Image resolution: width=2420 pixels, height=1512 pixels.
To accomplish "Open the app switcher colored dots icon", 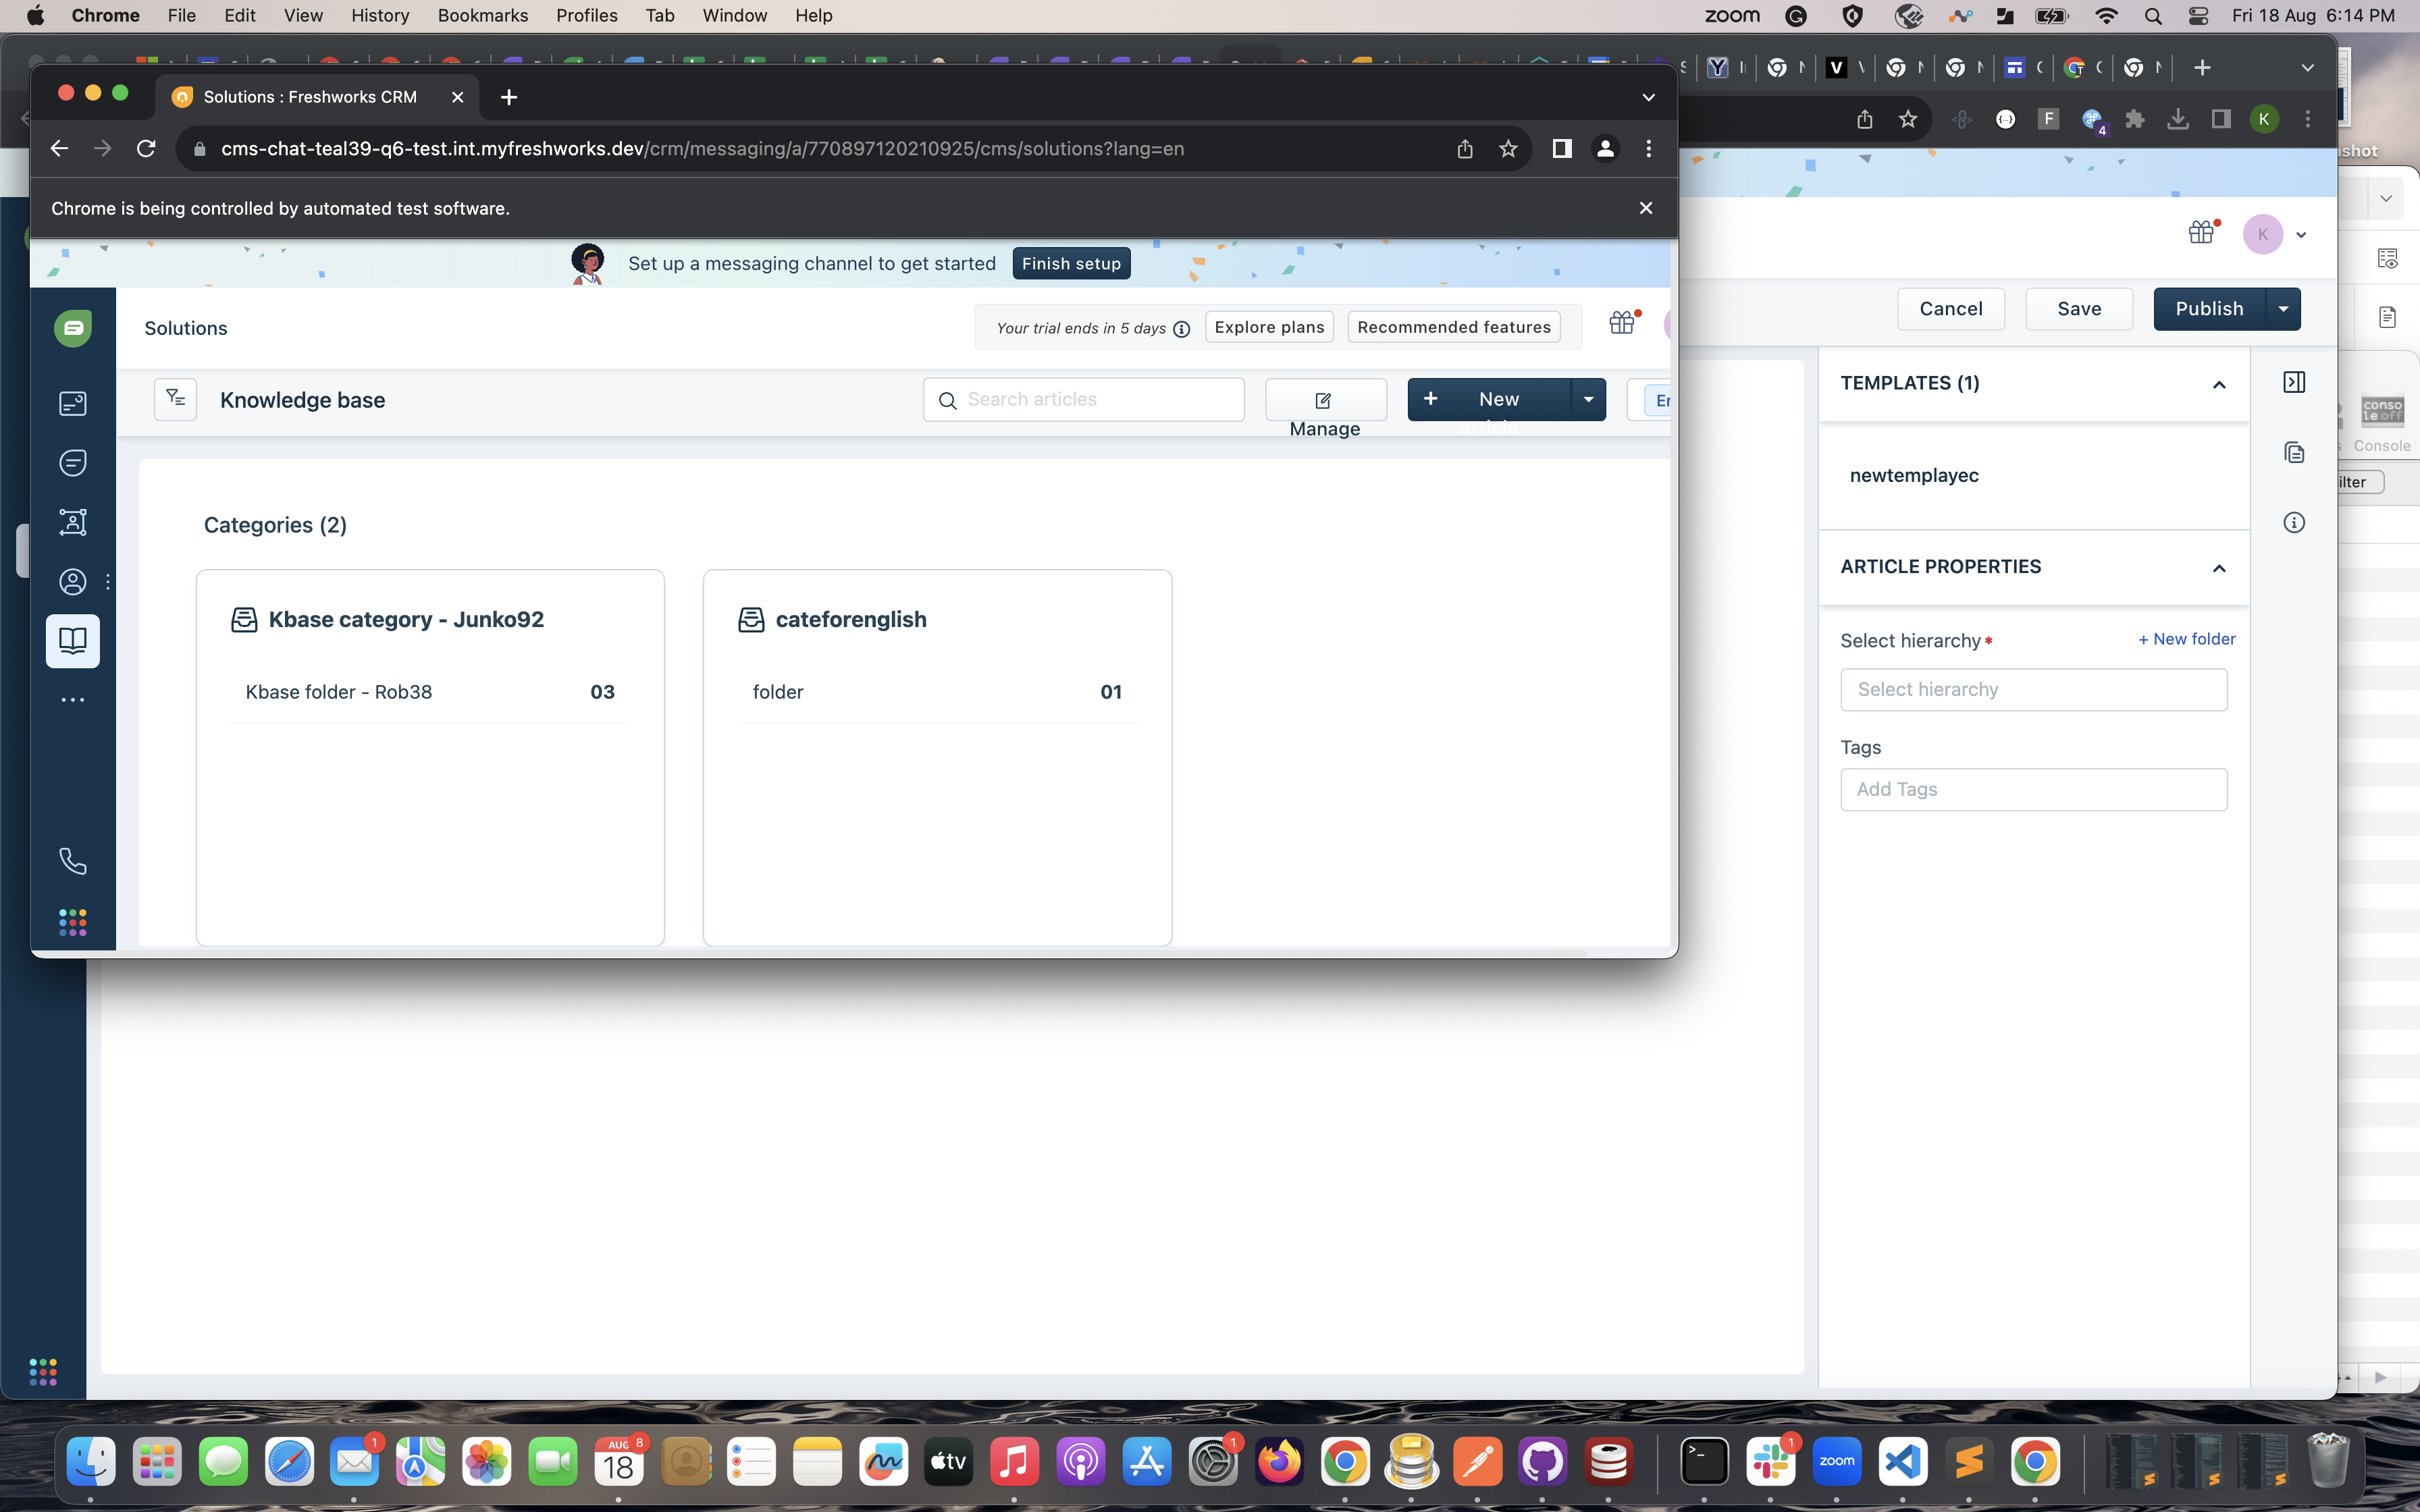I will [x=73, y=922].
